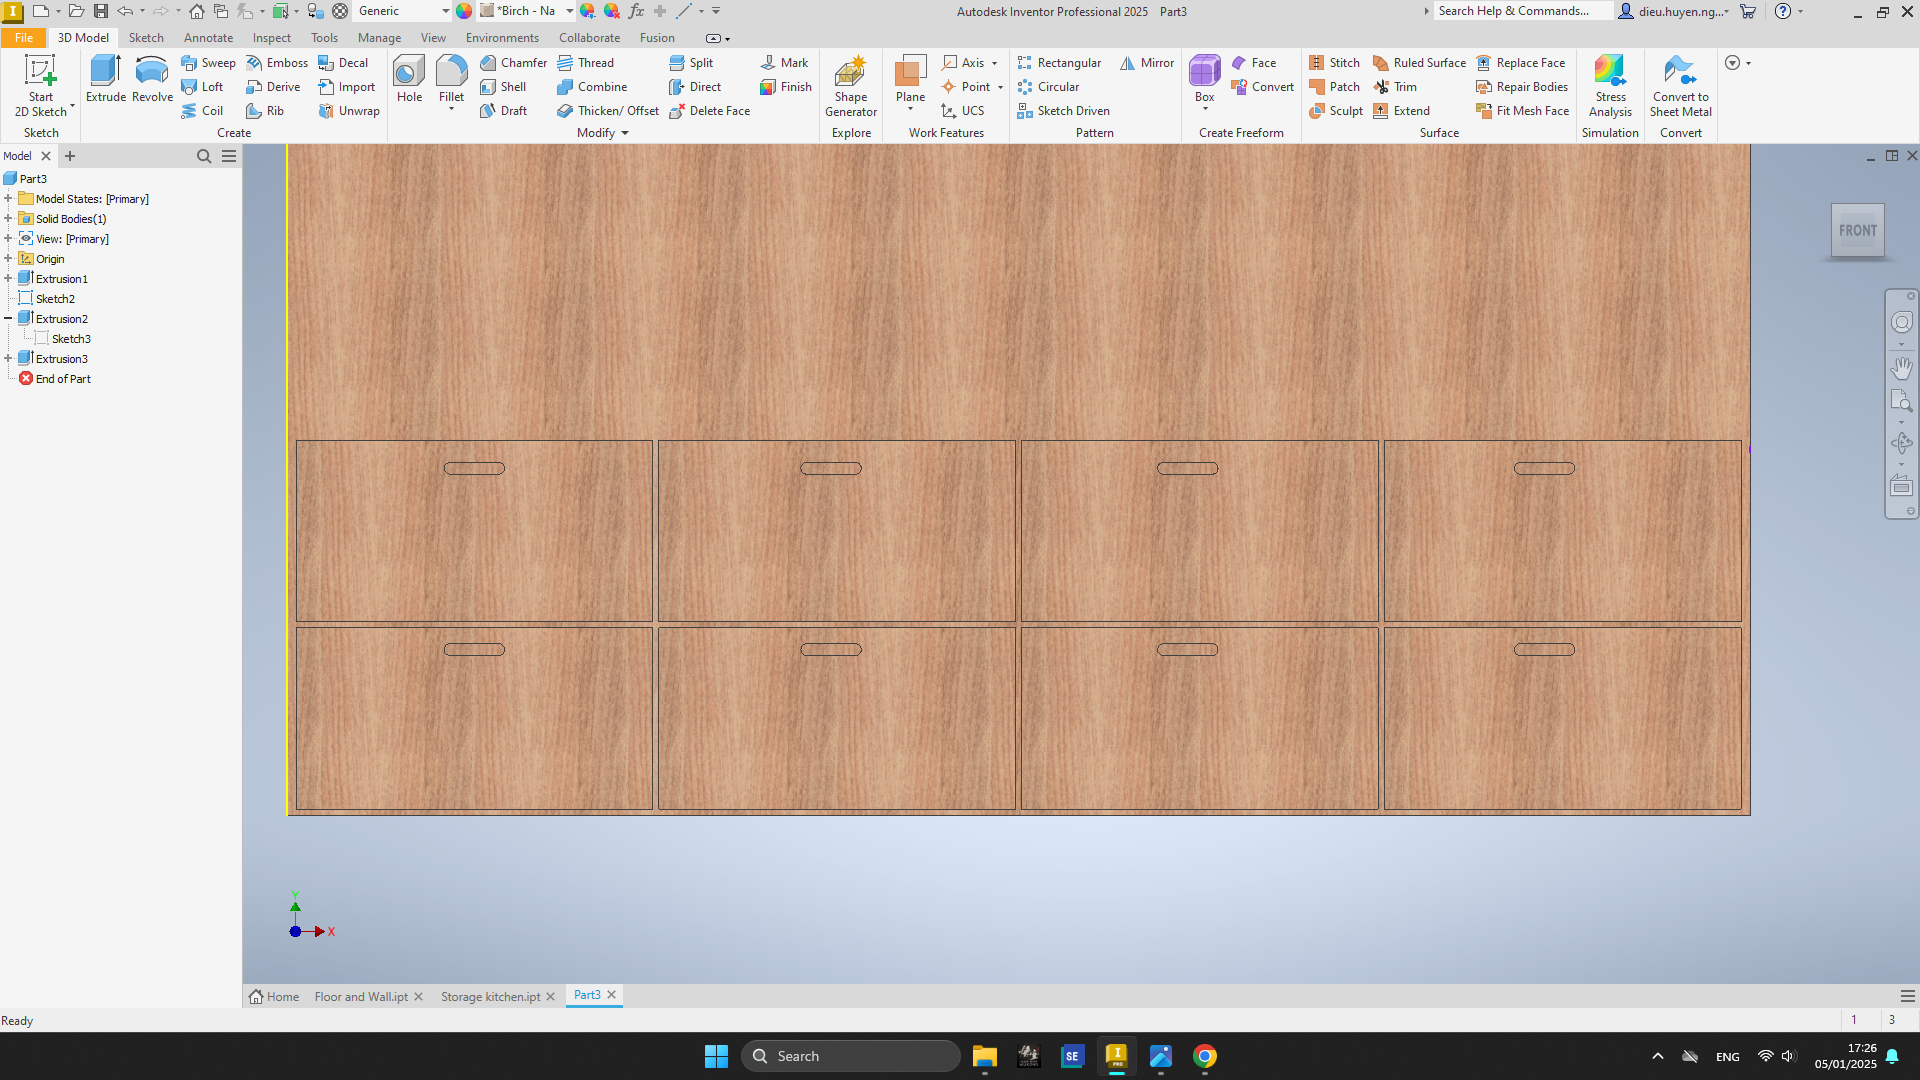Switch to Floor and Wall.ipt tab
The width and height of the screenshot is (1920, 1080).
pos(361,997)
